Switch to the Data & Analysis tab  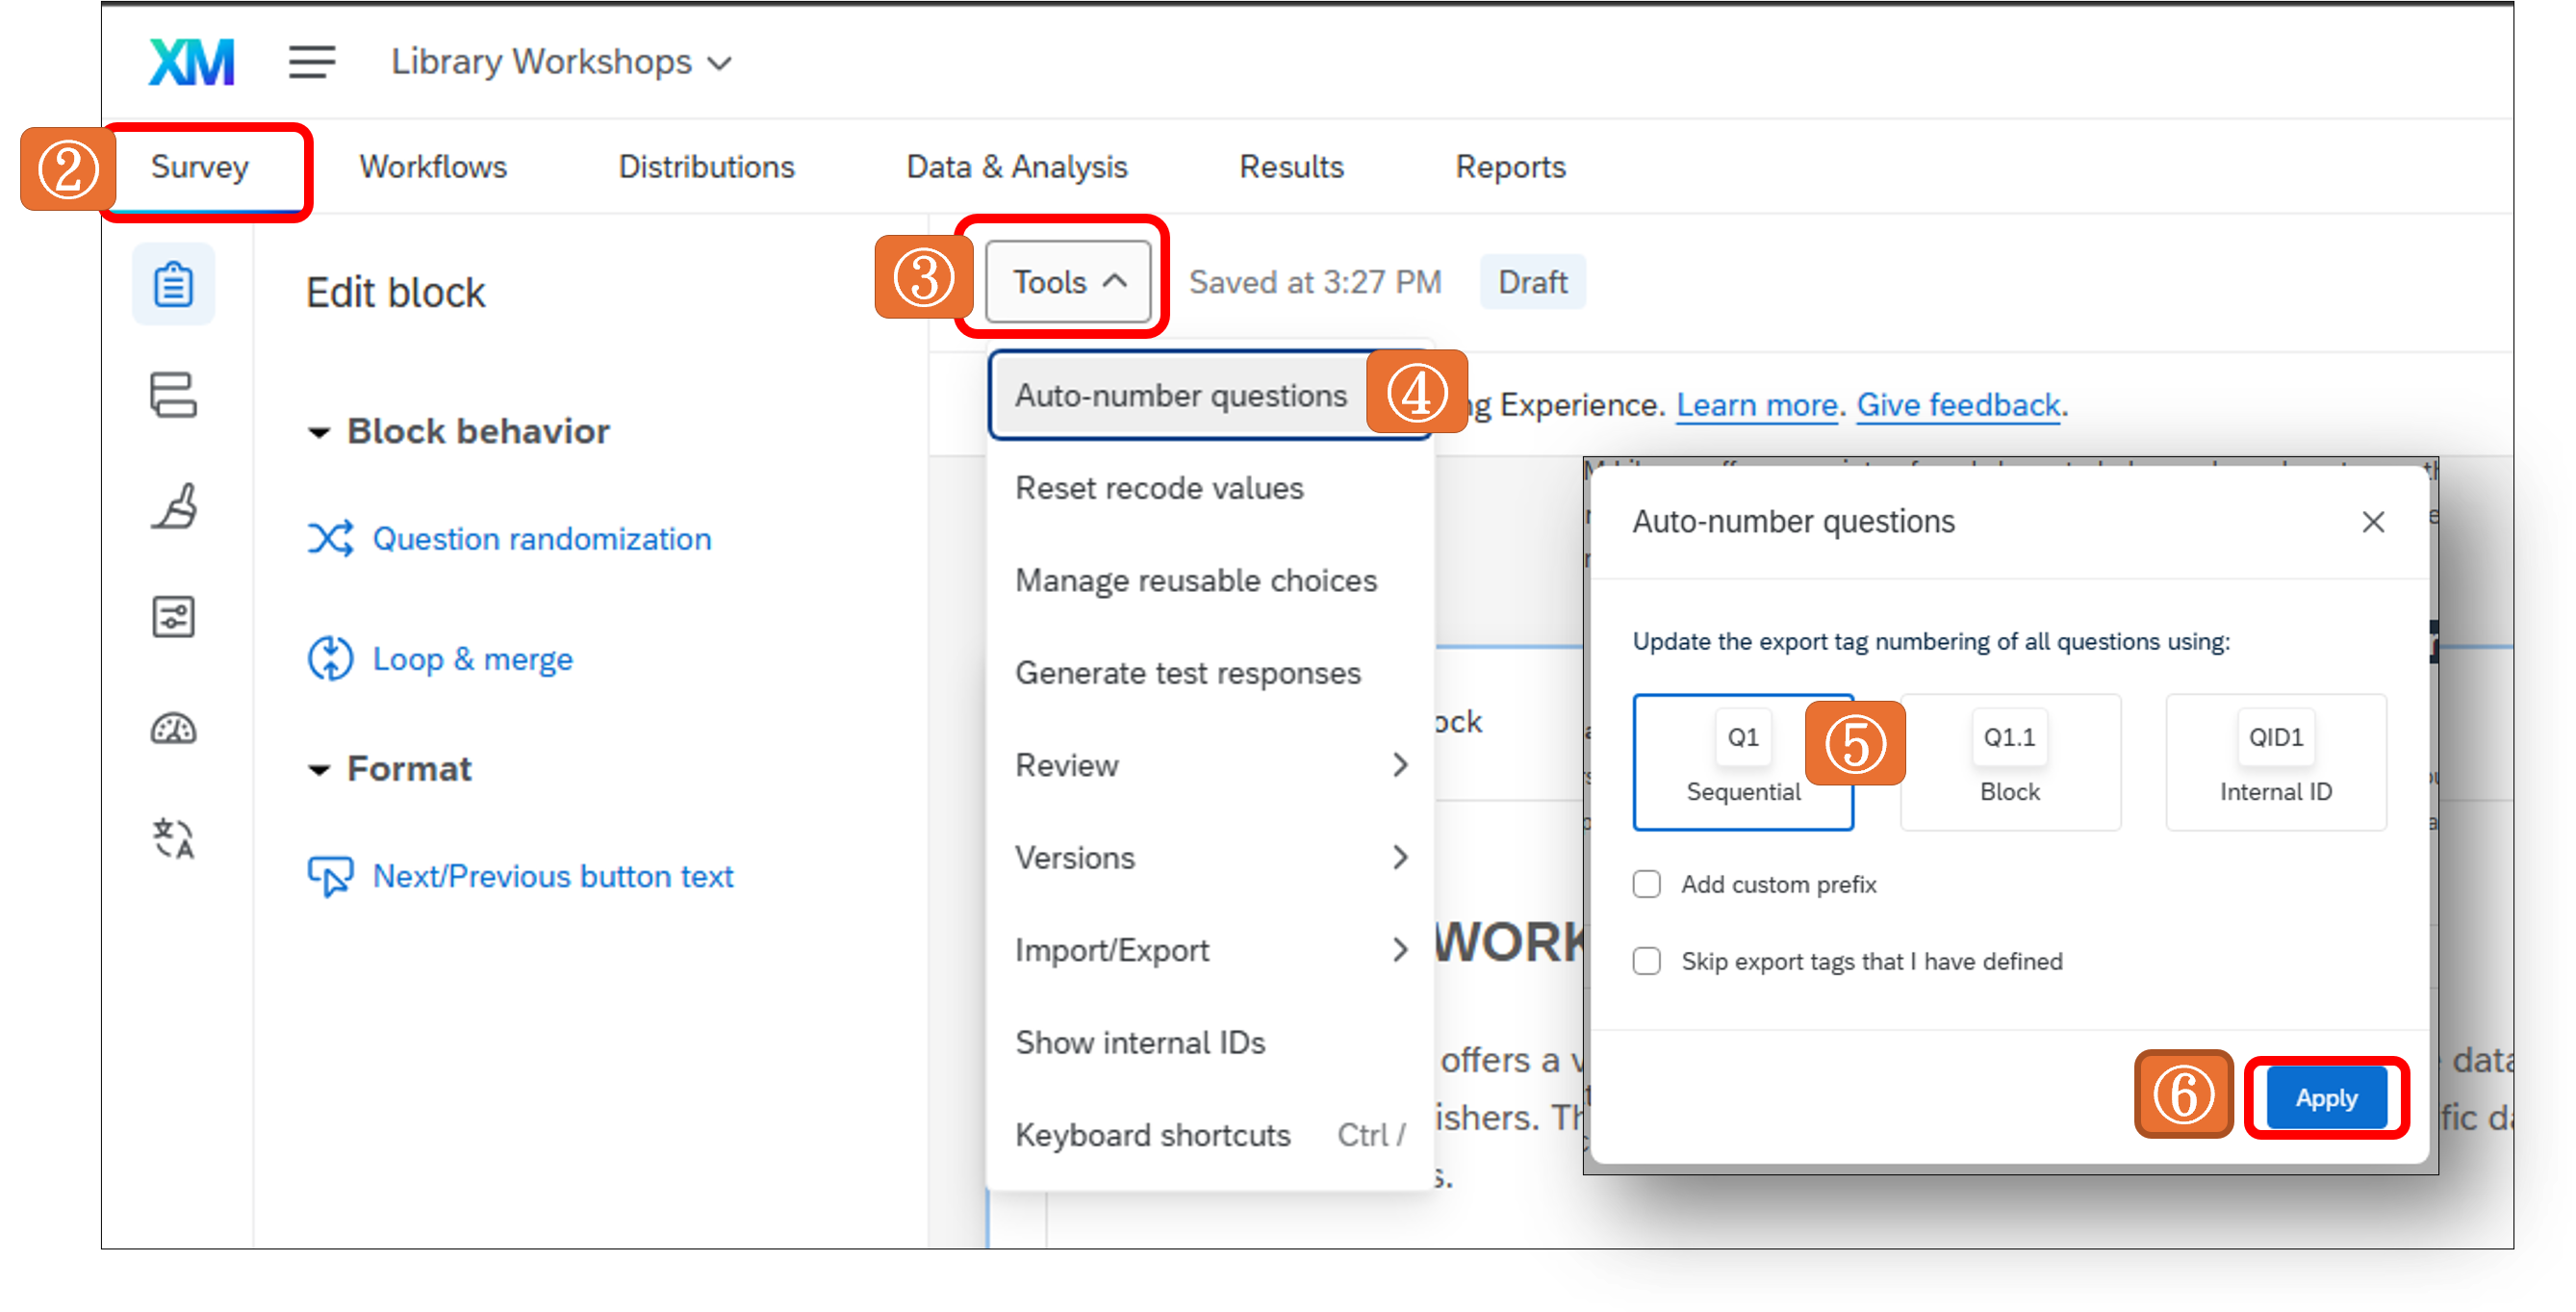(1016, 166)
